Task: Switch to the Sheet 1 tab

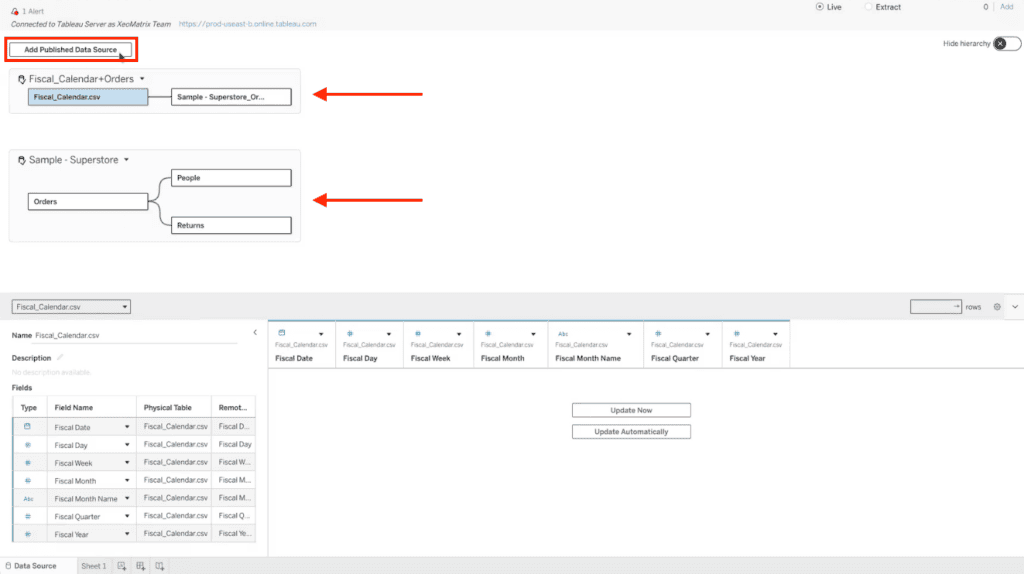Action: pyautogui.click(x=93, y=566)
